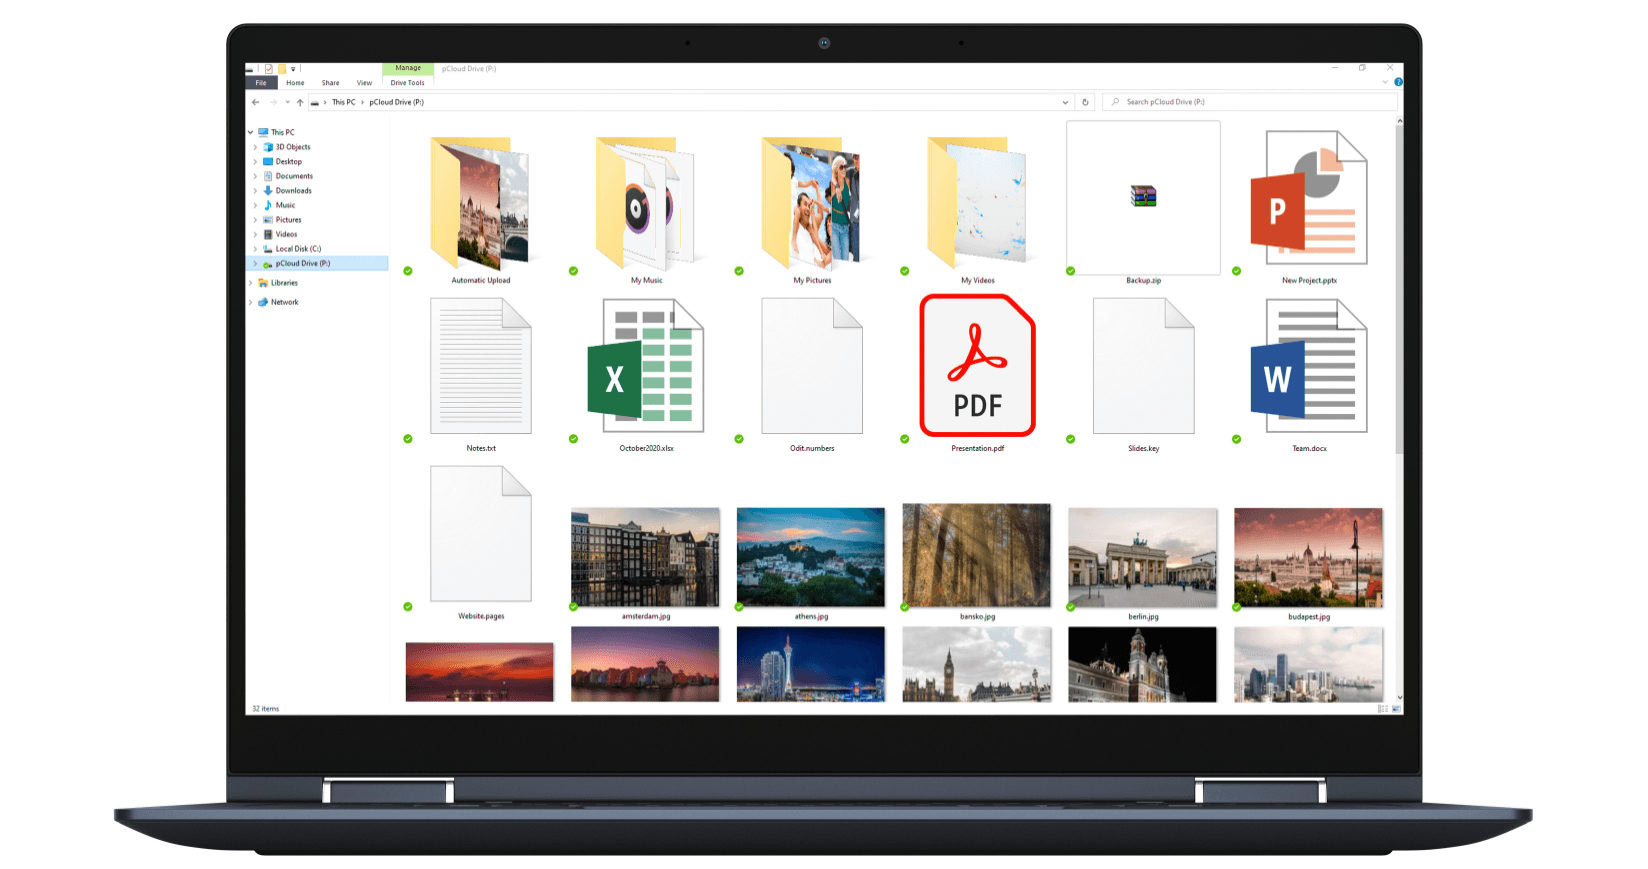Open Explorer help with the question mark
Screen dimensions: 1648x869
[x=1398, y=82]
